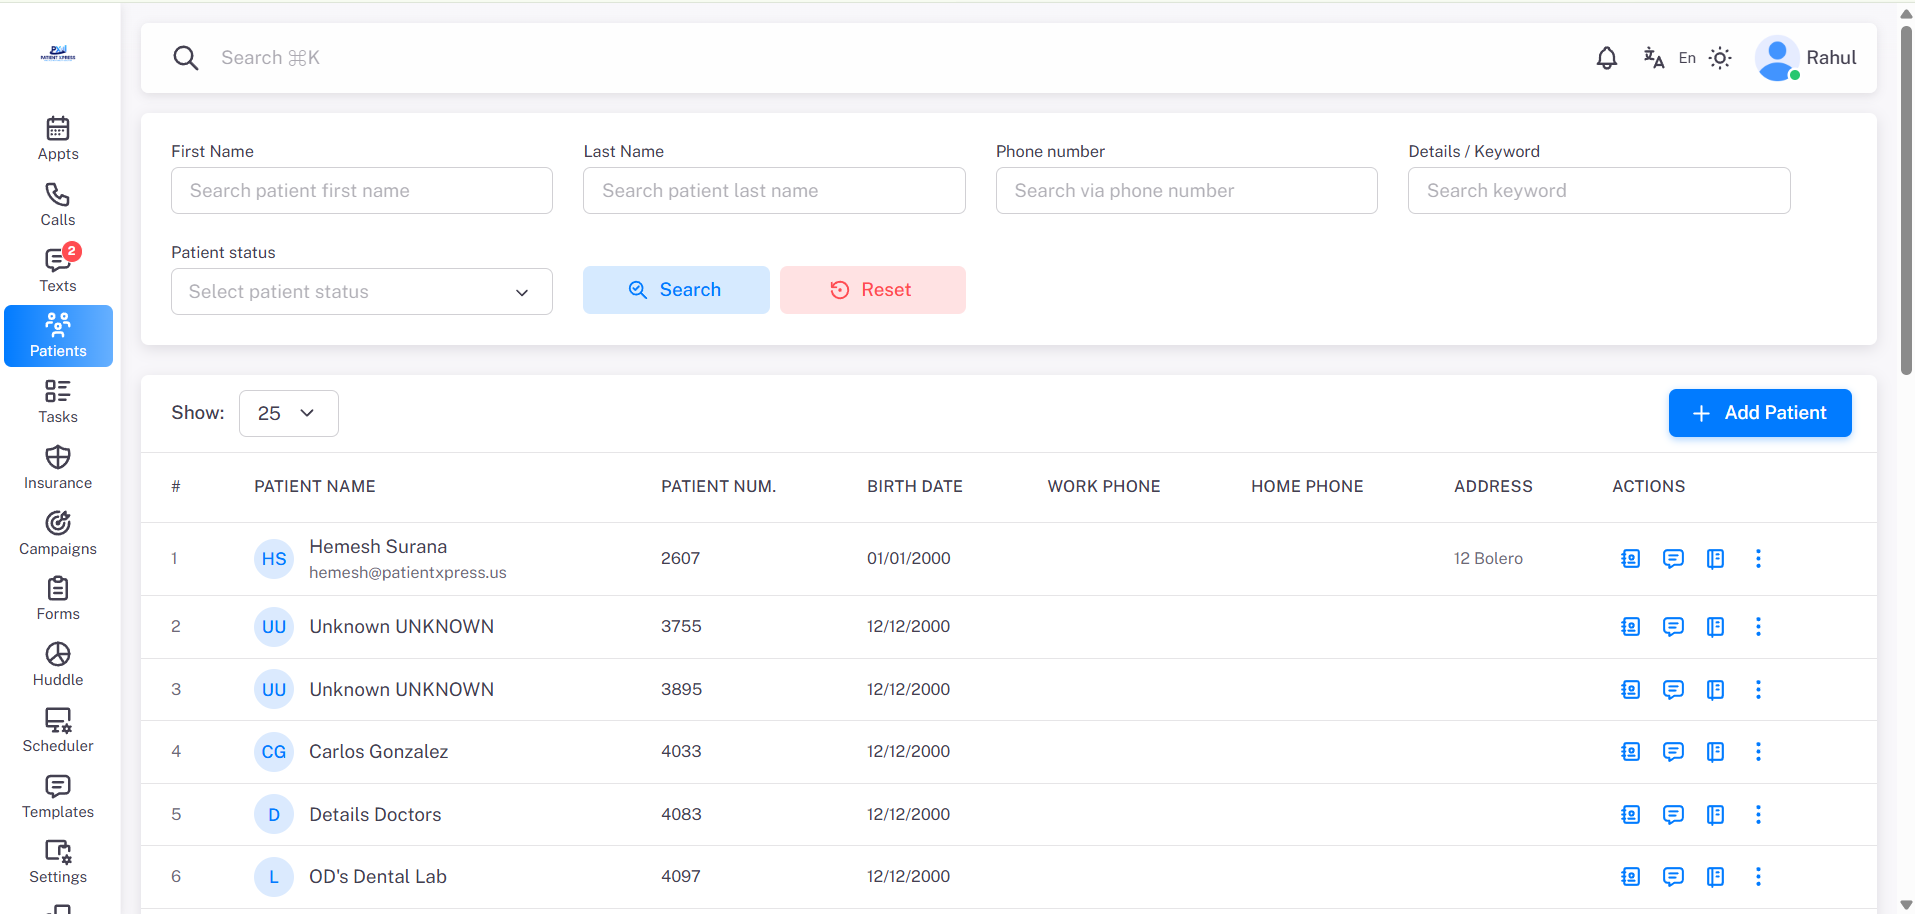Click Rahul's profile avatar with online status
The width and height of the screenshot is (1915, 914).
[1777, 57]
